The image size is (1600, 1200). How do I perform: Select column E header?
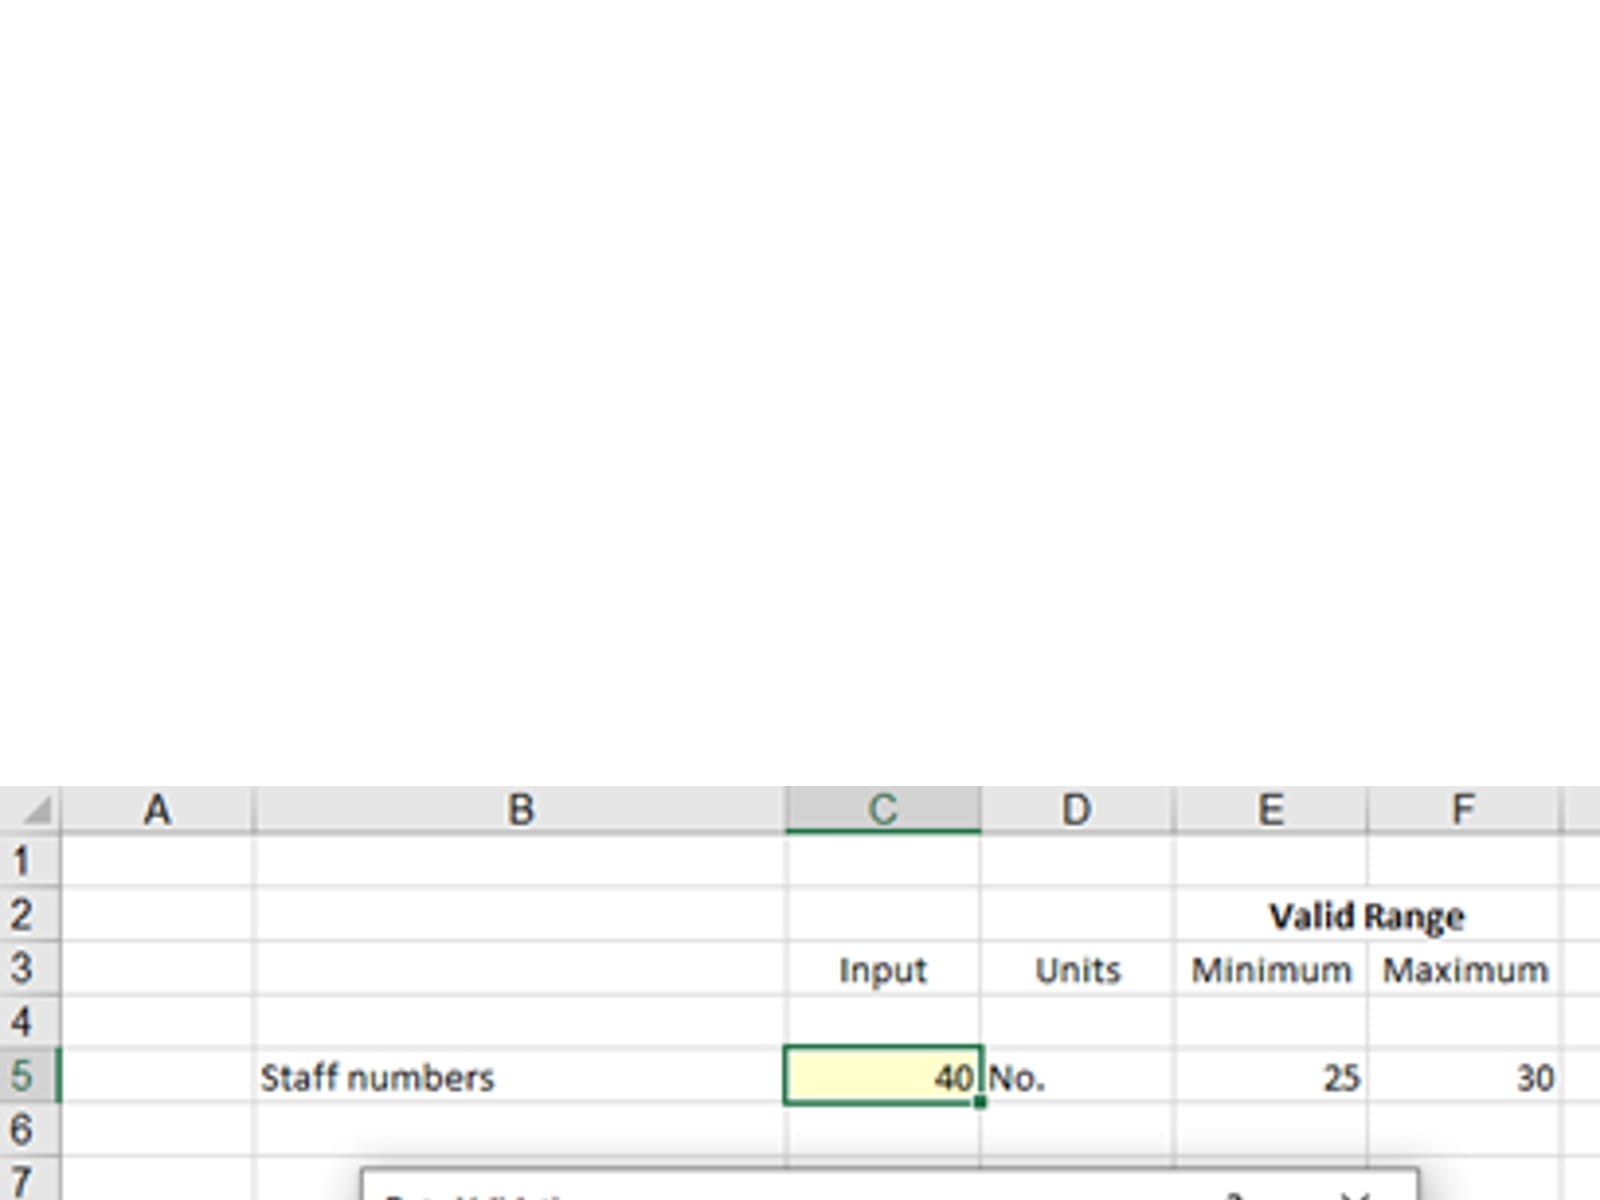1270,809
